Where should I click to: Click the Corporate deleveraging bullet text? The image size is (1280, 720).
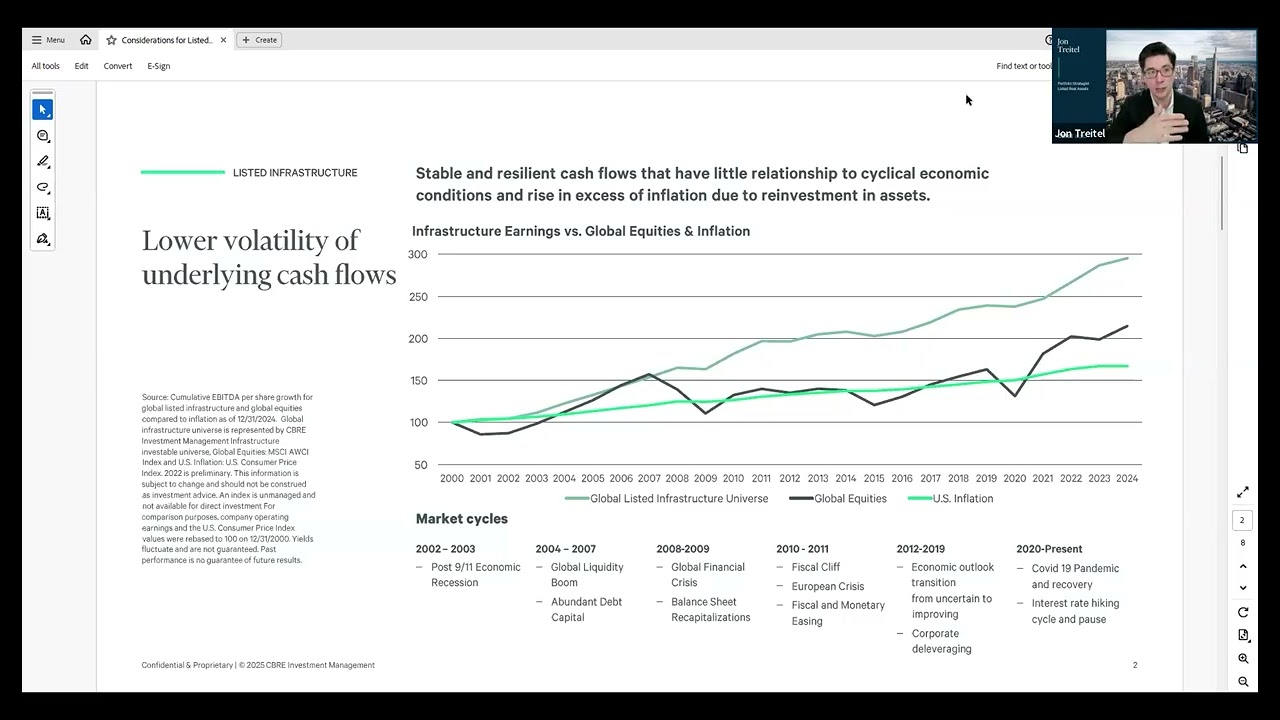pos(941,641)
